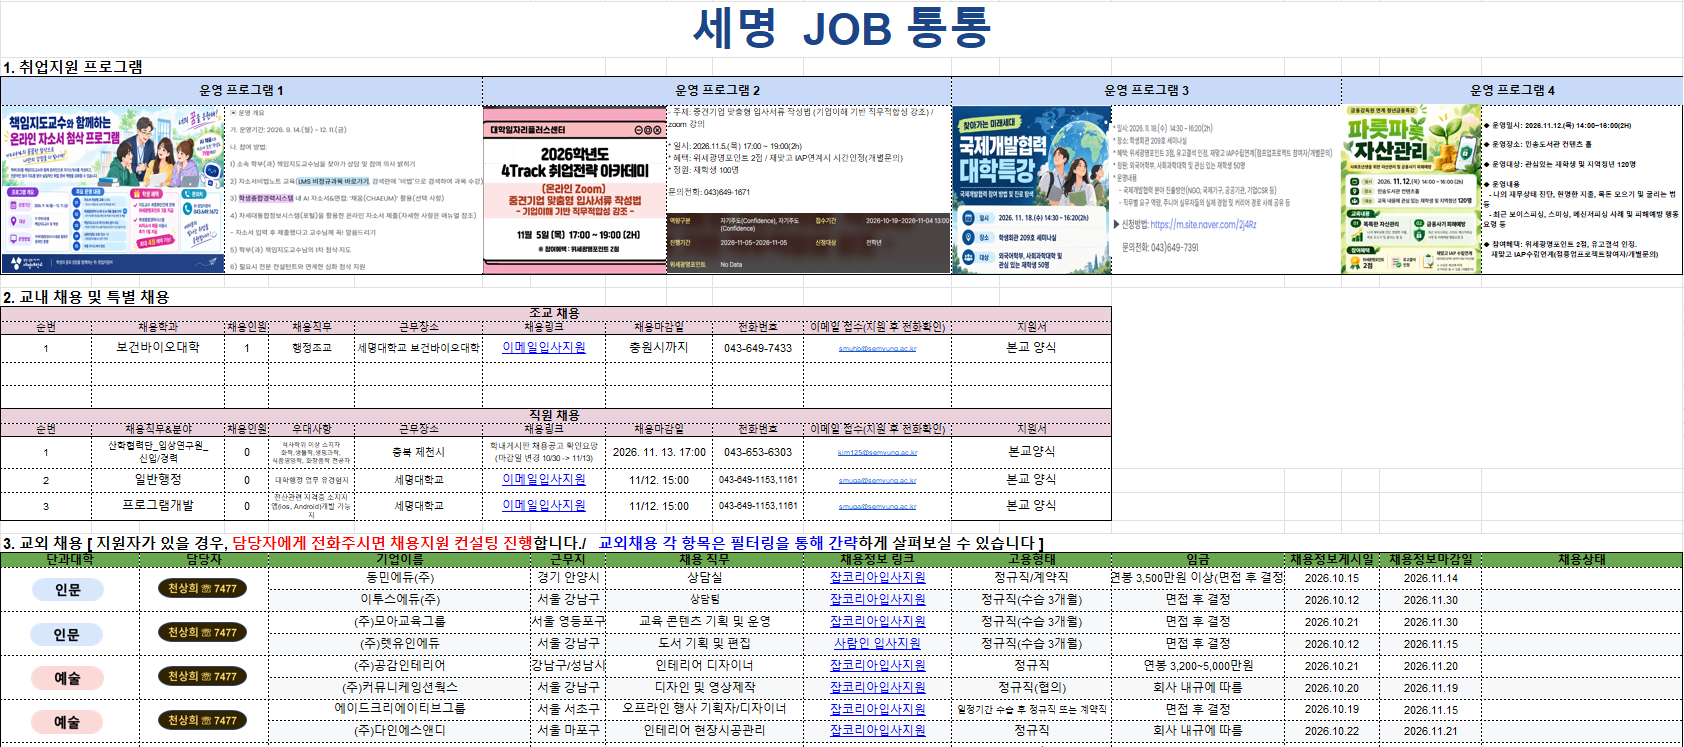Select the 충북 제천시 workplace cell

(x=418, y=452)
